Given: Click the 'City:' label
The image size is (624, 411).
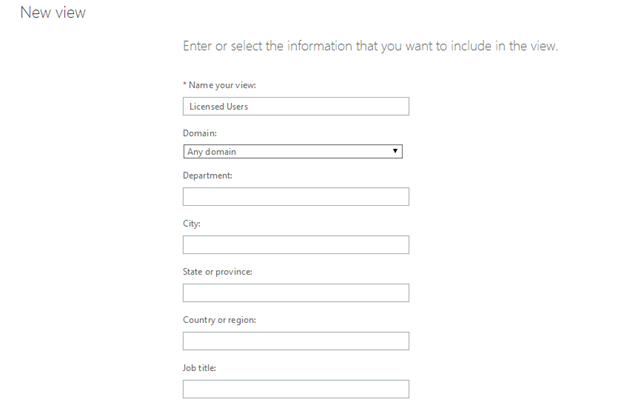Looking at the screenshot, I should pyautogui.click(x=192, y=224).
